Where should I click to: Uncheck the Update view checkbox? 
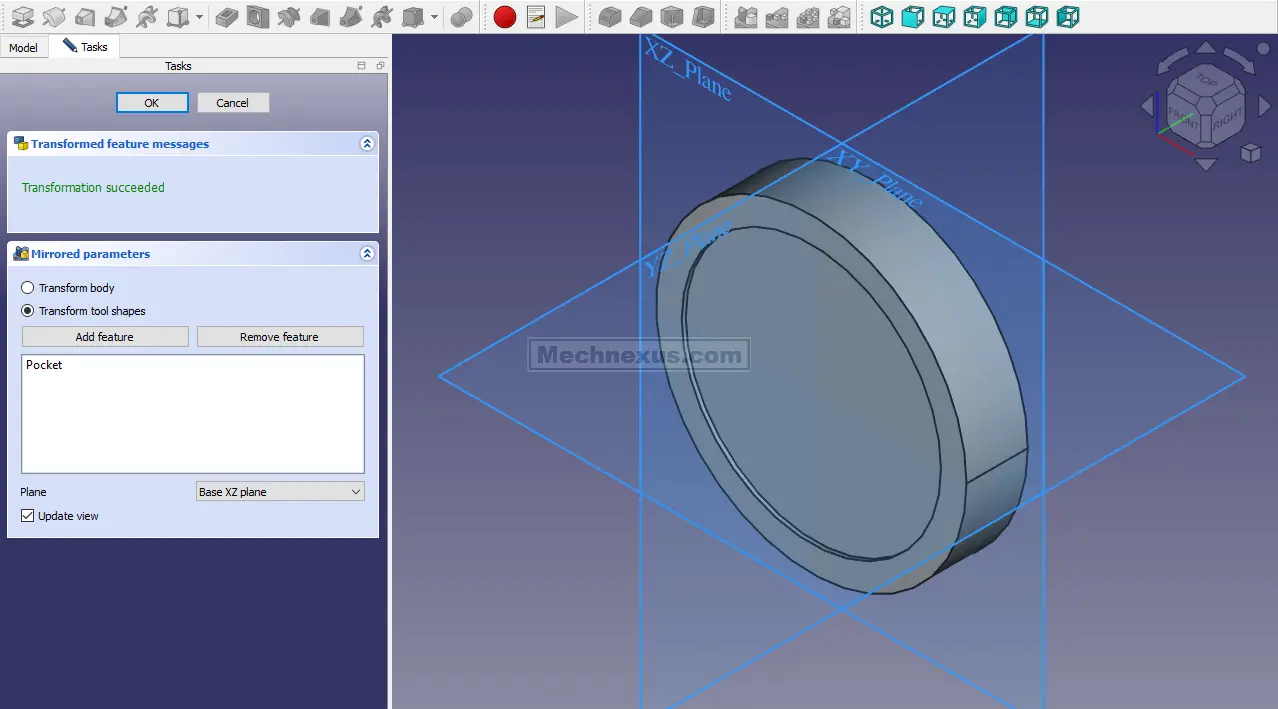pyautogui.click(x=28, y=516)
